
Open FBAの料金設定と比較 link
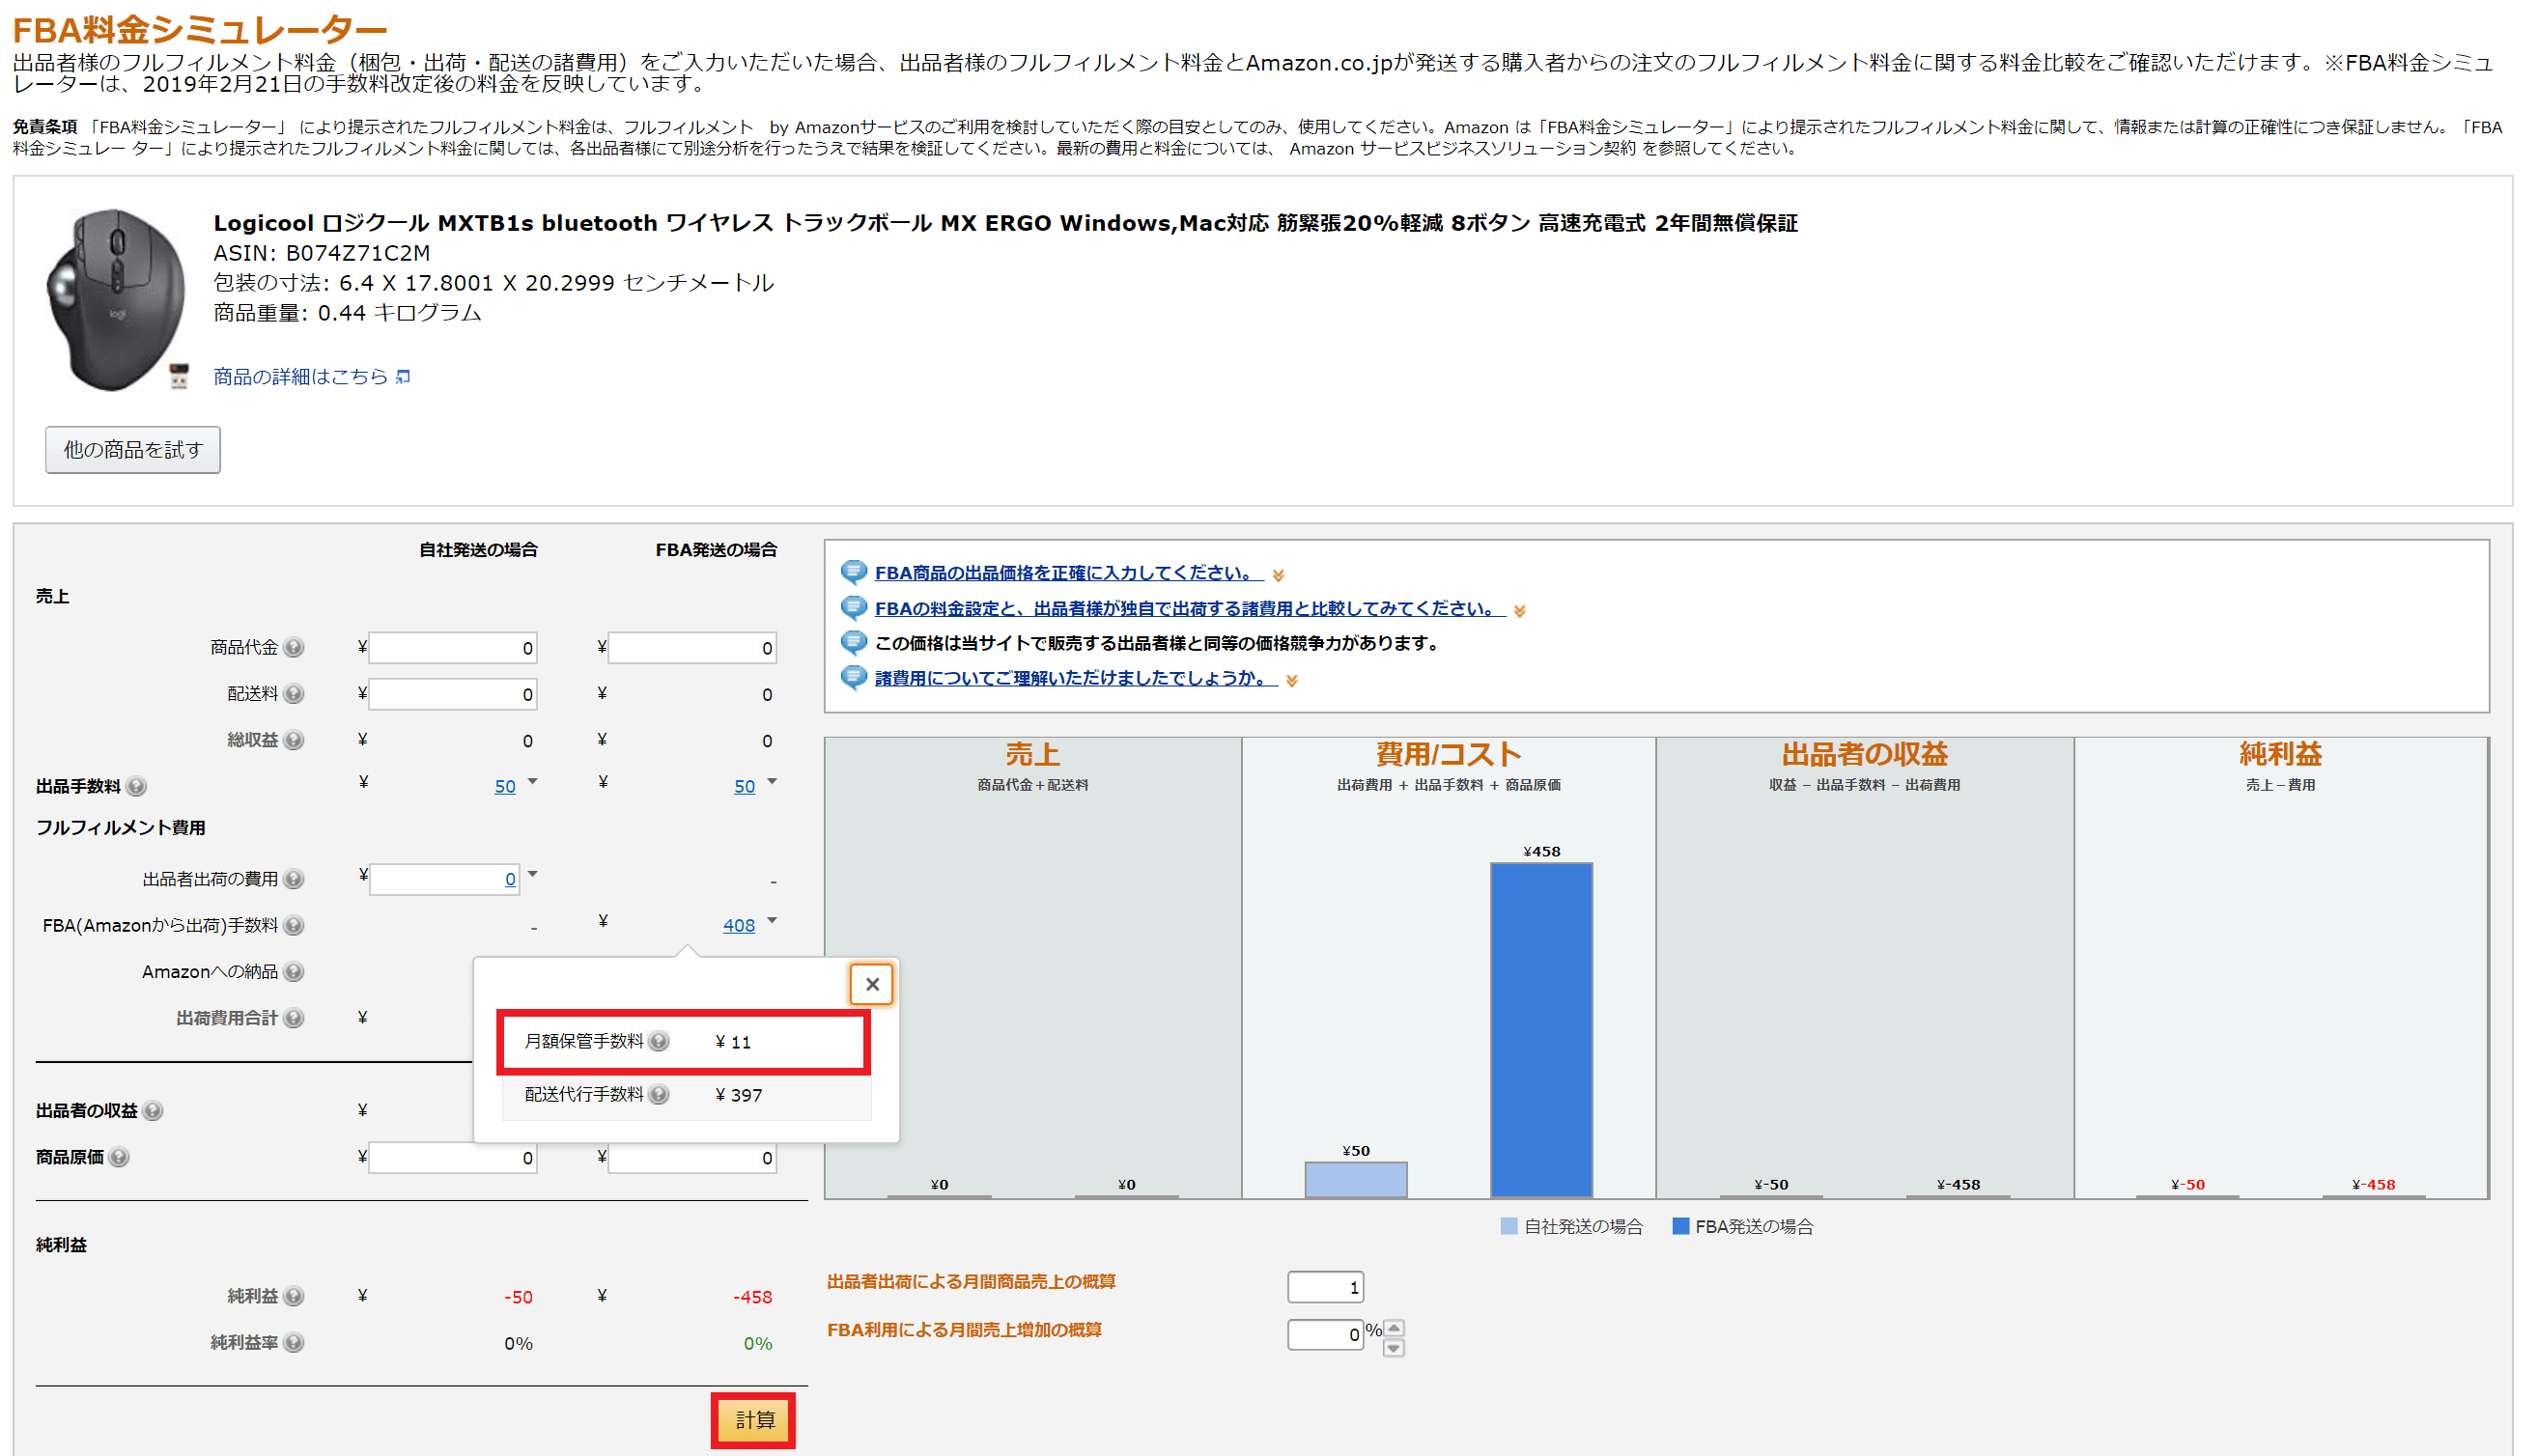(x=1191, y=608)
